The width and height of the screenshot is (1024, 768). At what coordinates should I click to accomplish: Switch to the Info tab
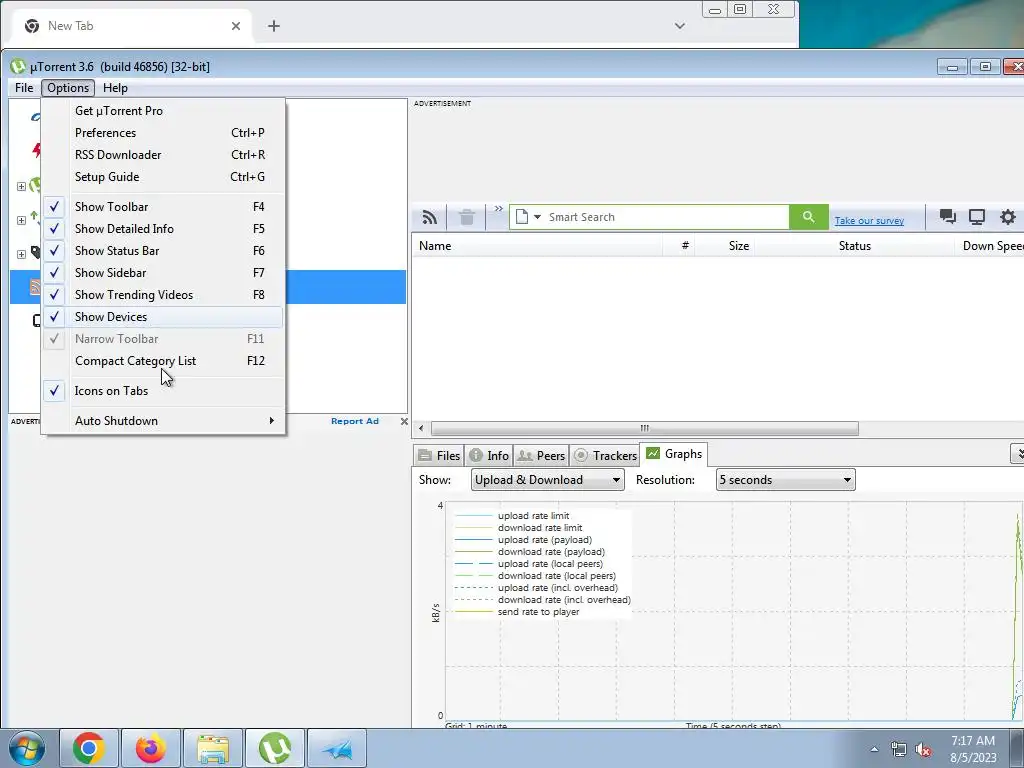point(489,455)
